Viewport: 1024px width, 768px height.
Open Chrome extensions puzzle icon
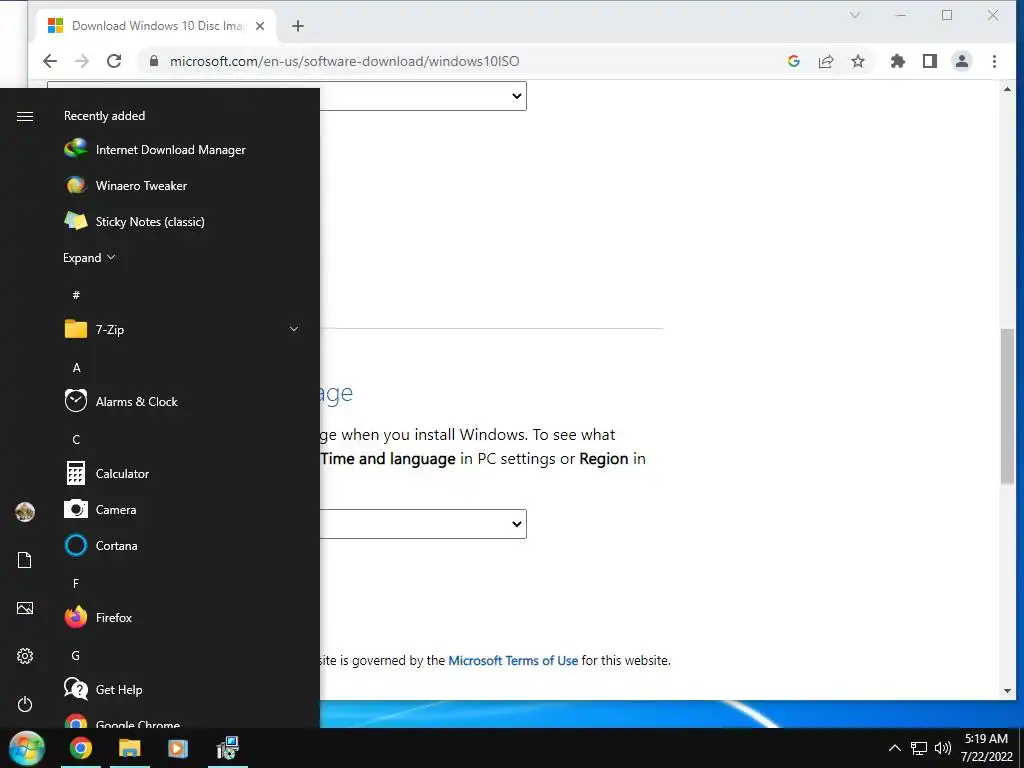click(x=898, y=61)
